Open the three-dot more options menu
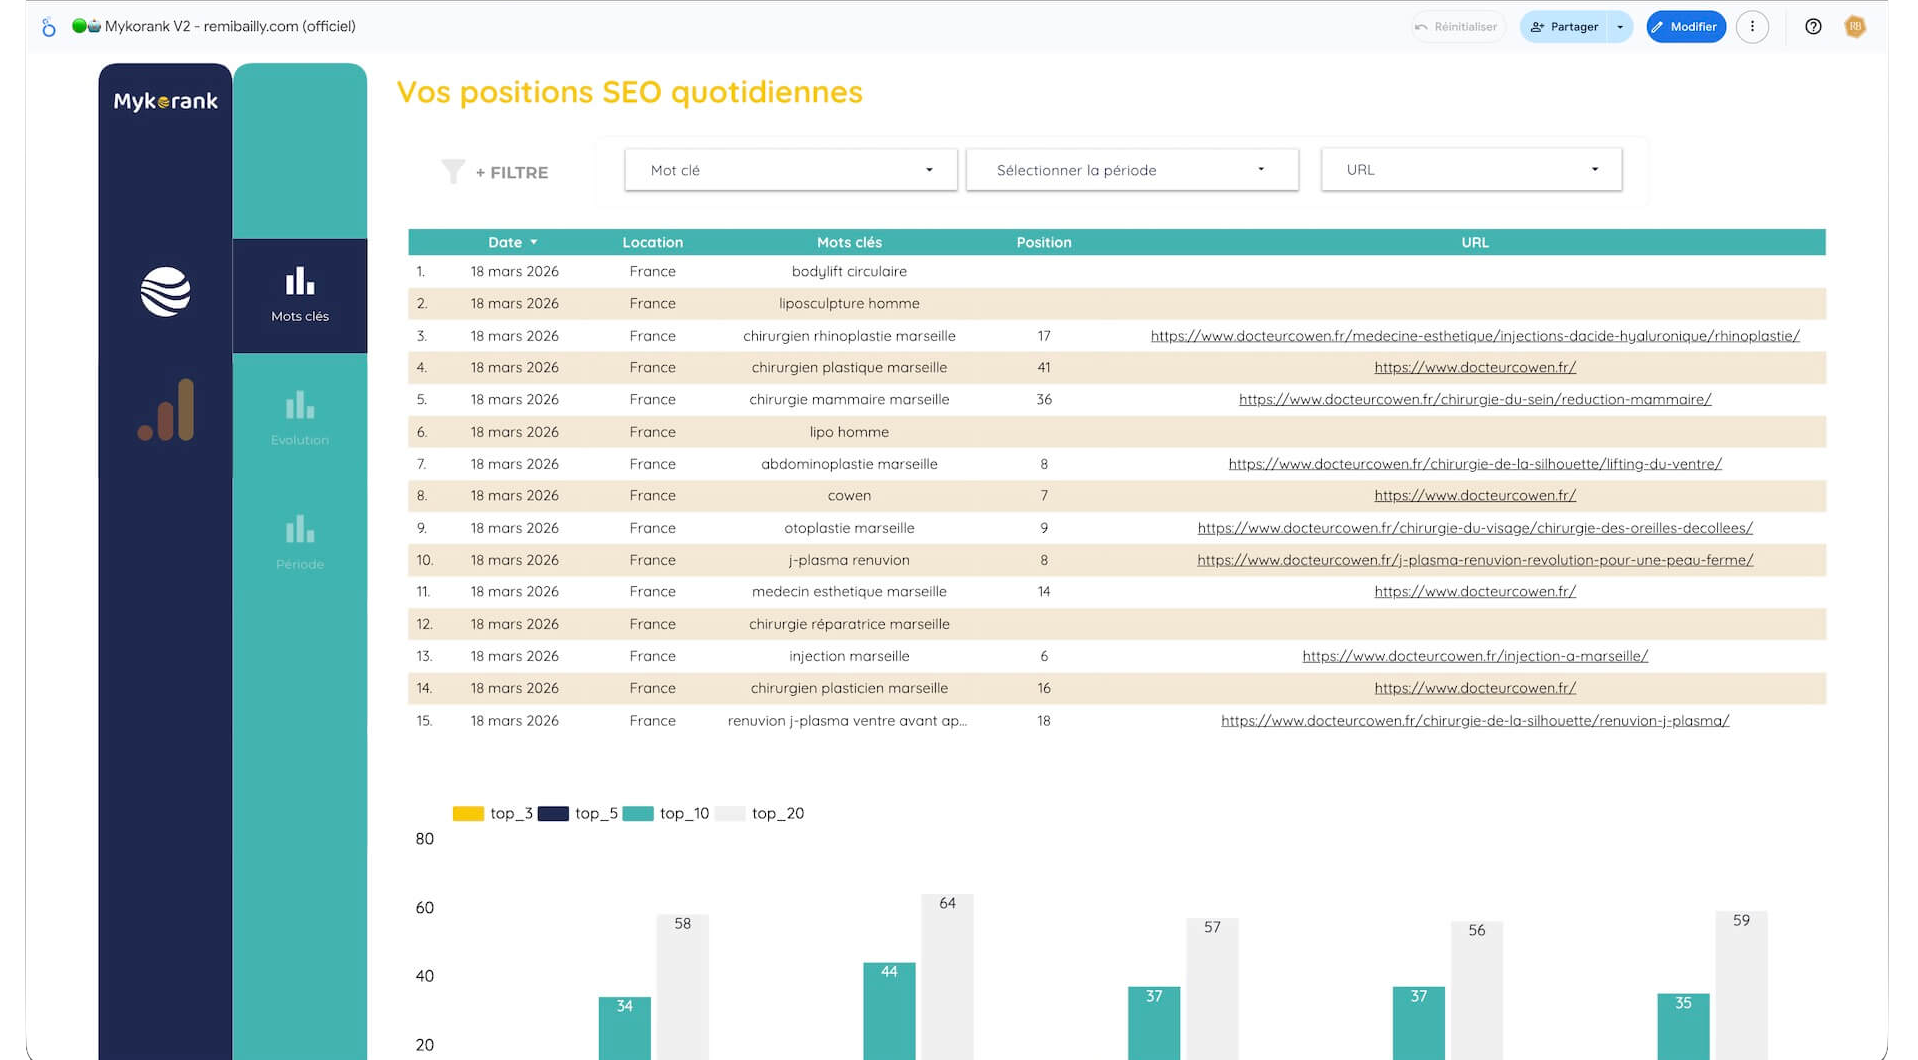 click(1752, 27)
